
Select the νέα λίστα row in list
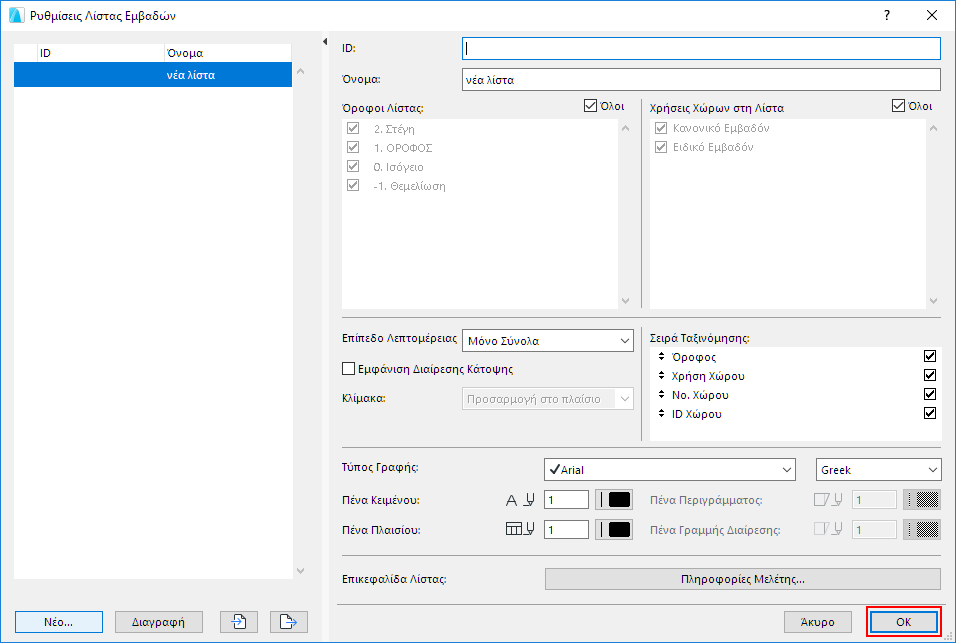[152, 75]
